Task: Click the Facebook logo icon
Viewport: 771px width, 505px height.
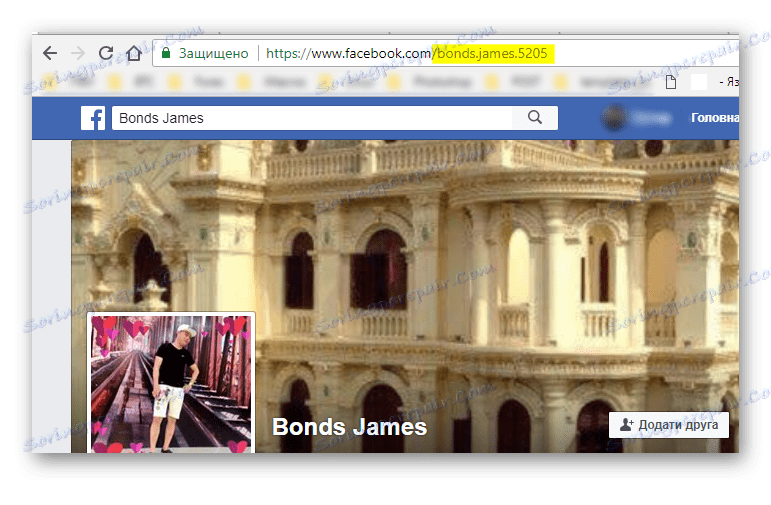Action: pyautogui.click(x=93, y=118)
